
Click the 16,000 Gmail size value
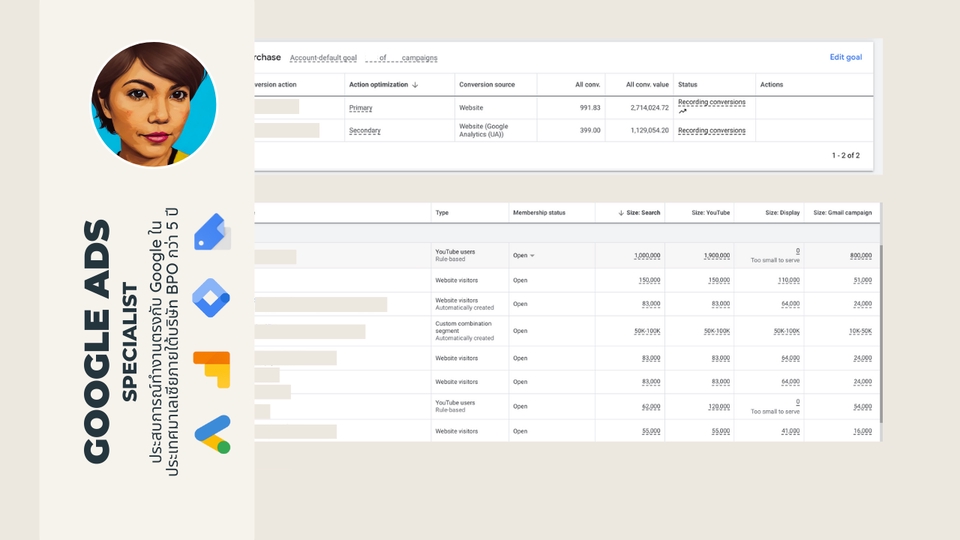point(863,431)
